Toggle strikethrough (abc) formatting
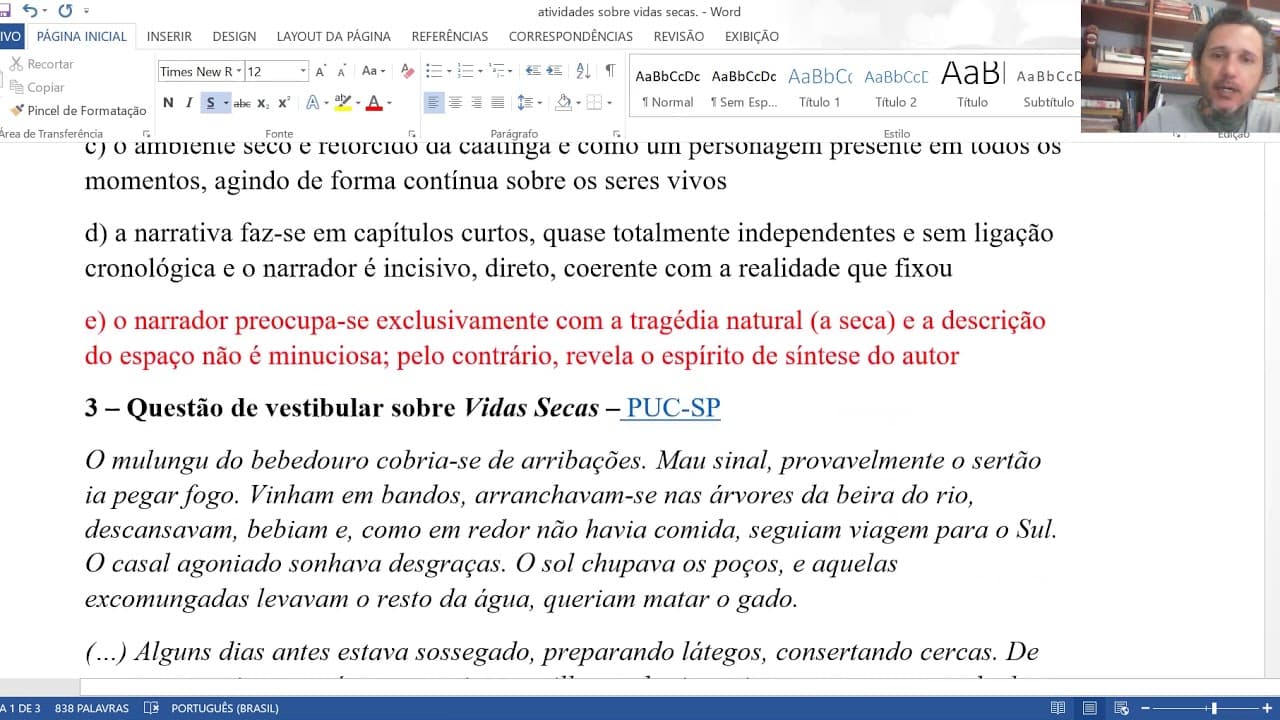The width and height of the screenshot is (1280, 720). click(242, 103)
